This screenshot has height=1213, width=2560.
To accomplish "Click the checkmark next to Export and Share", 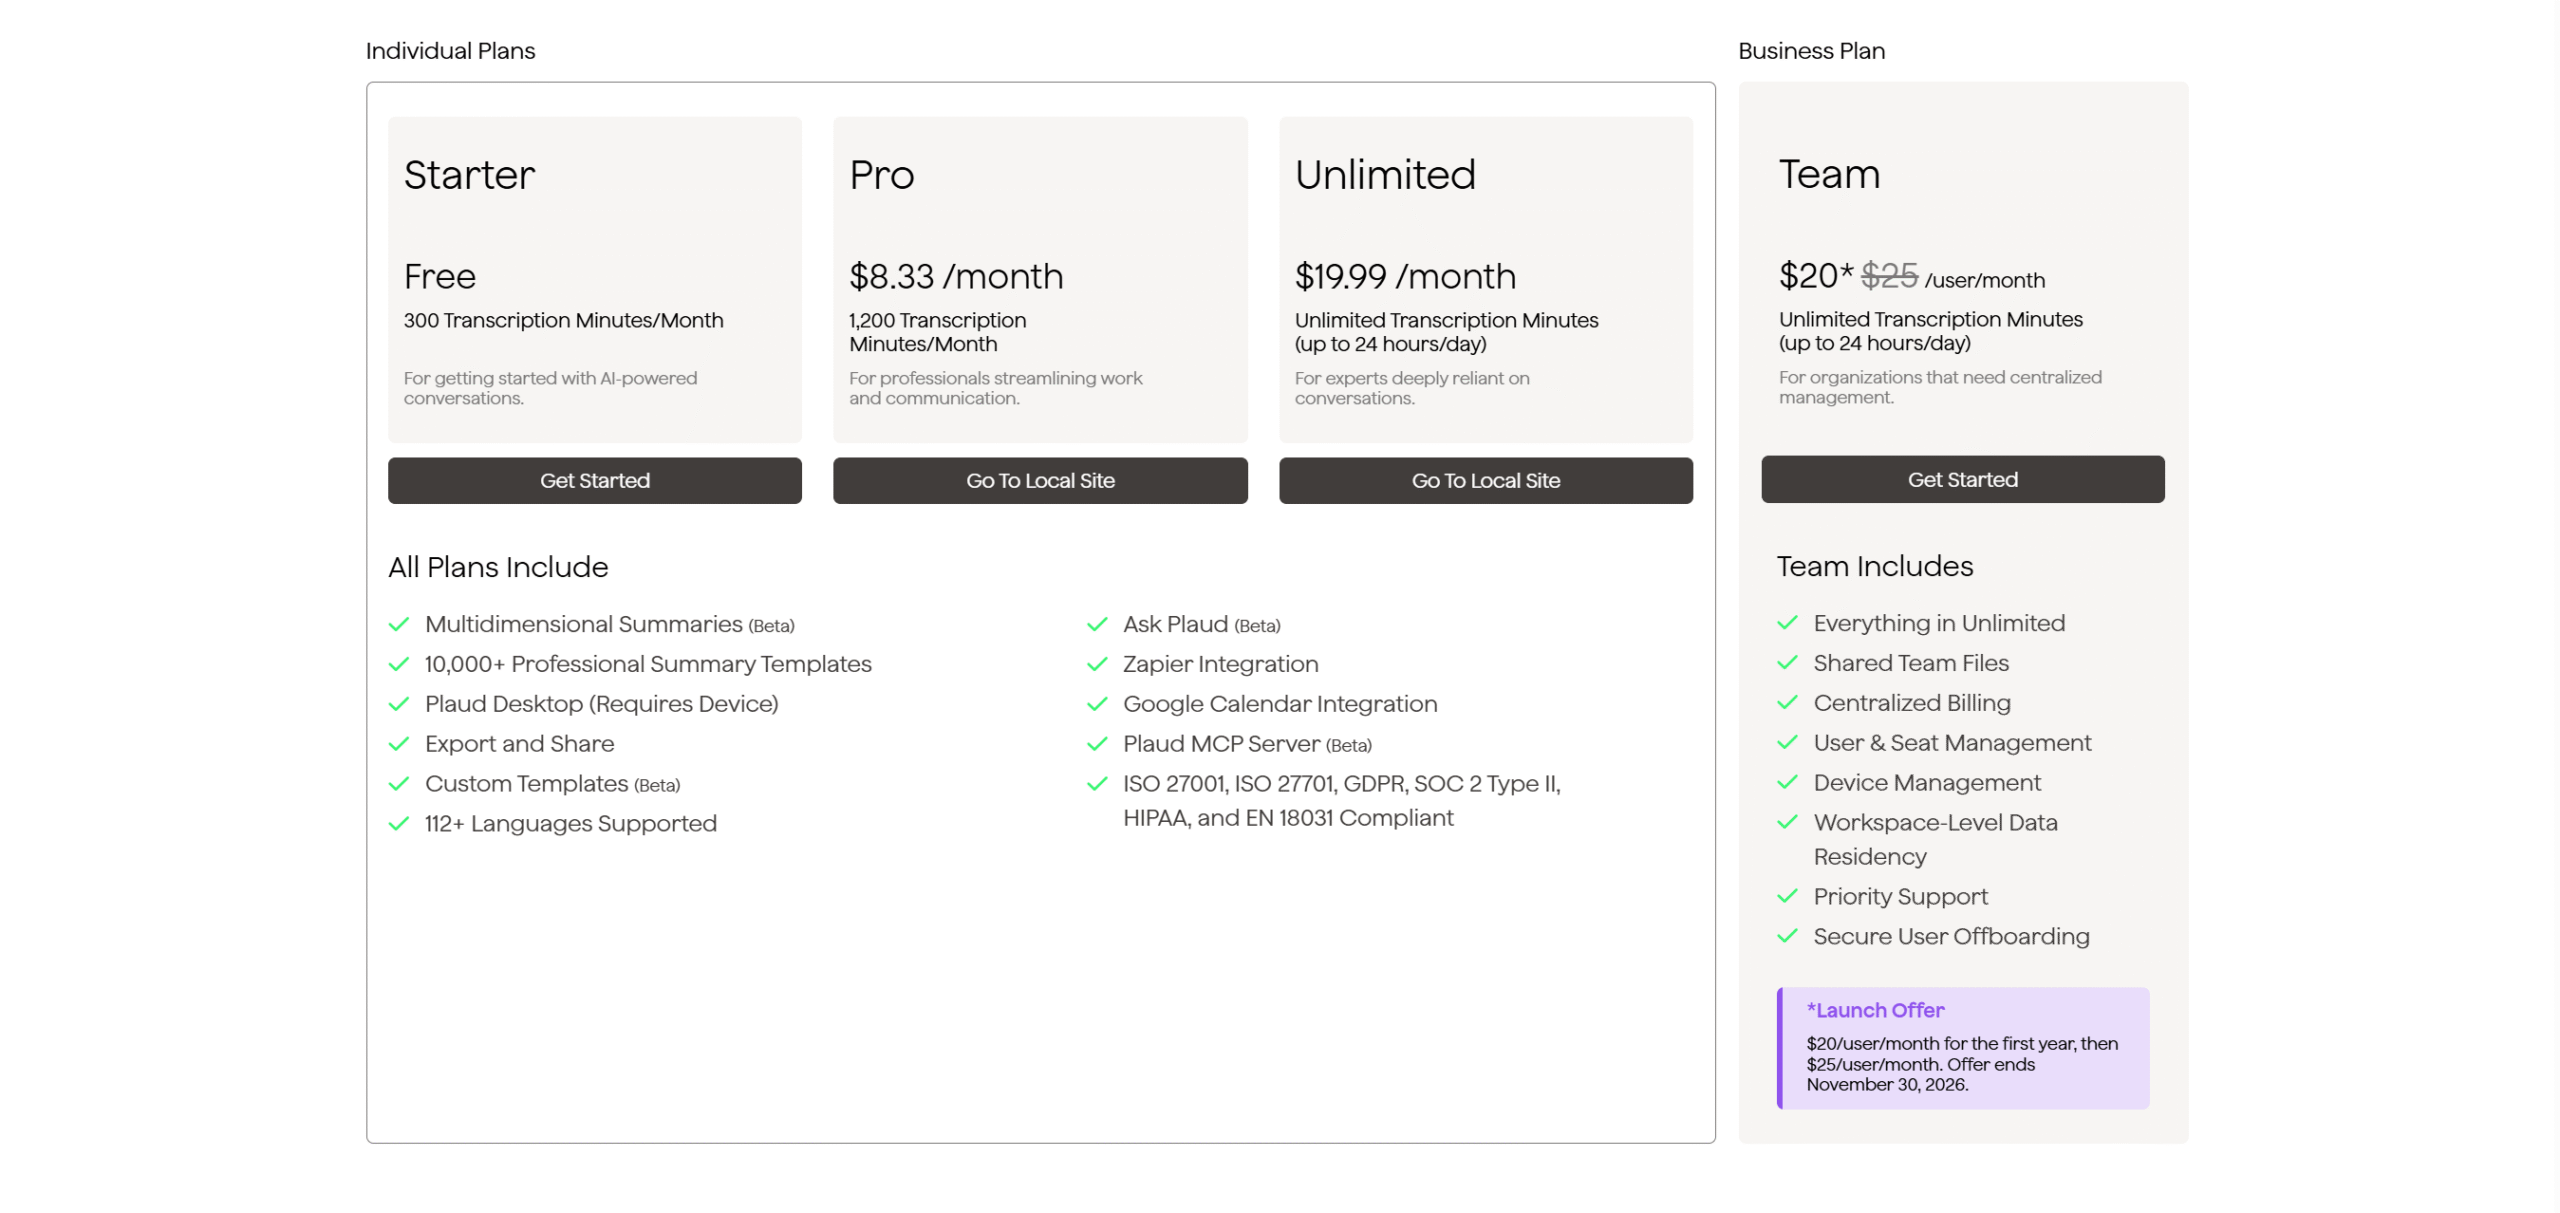I will point(399,745).
